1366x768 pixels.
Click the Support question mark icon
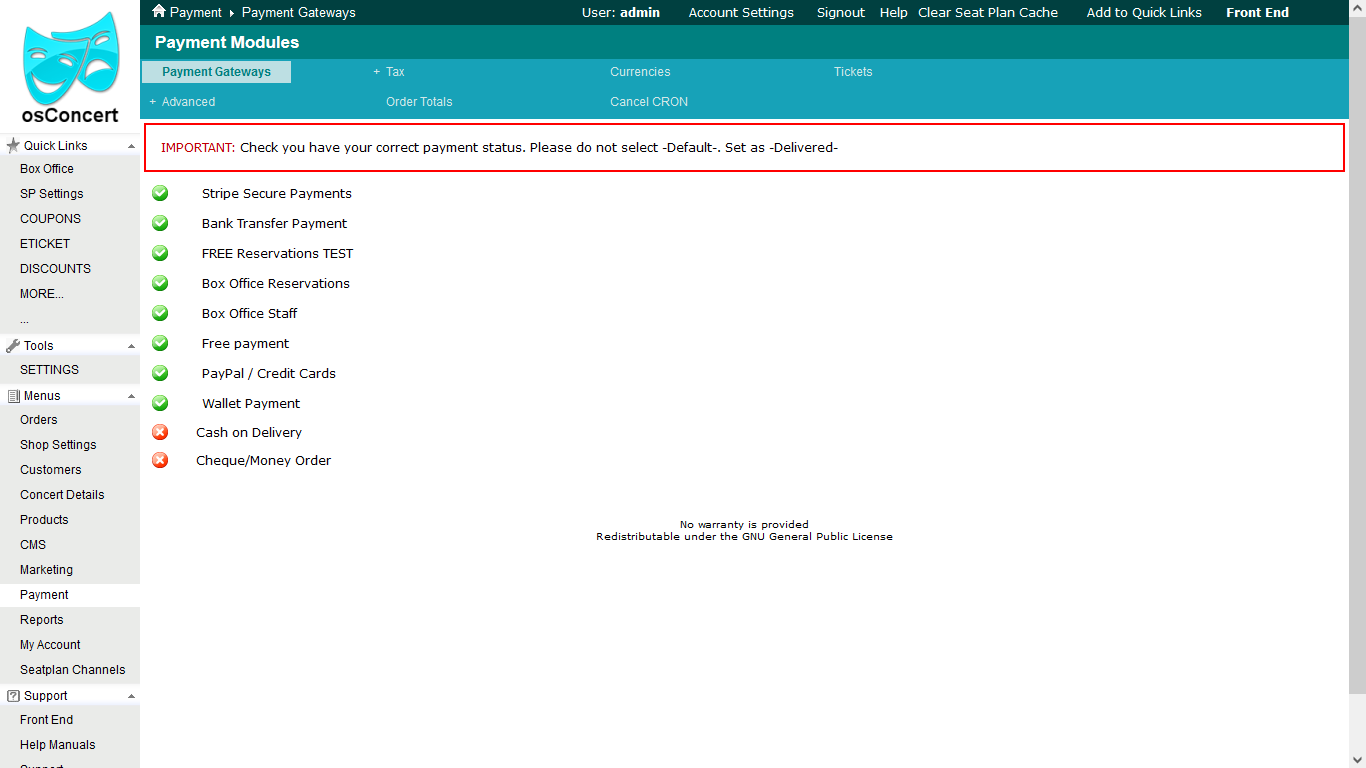coord(13,696)
